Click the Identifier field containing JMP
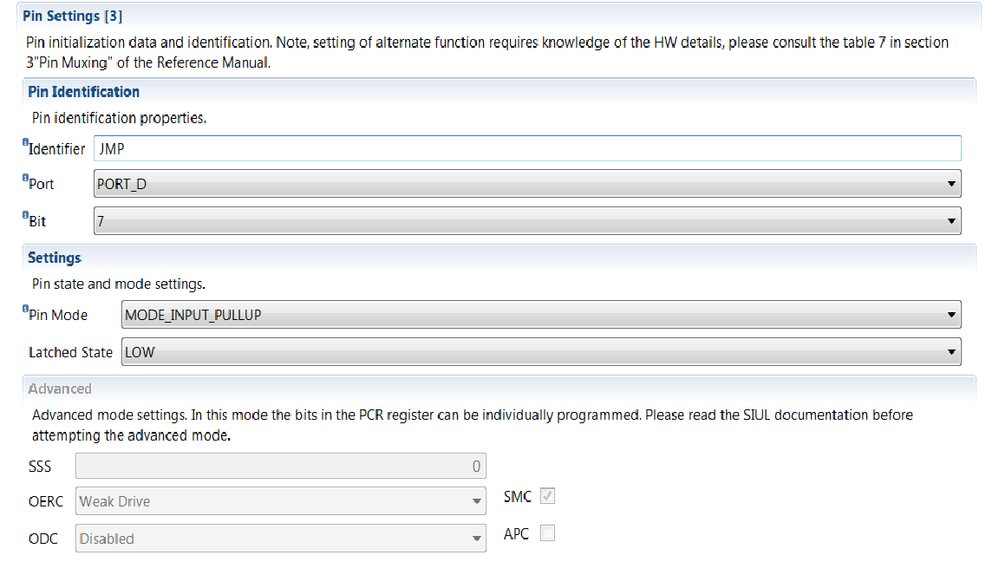 (527, 148)
